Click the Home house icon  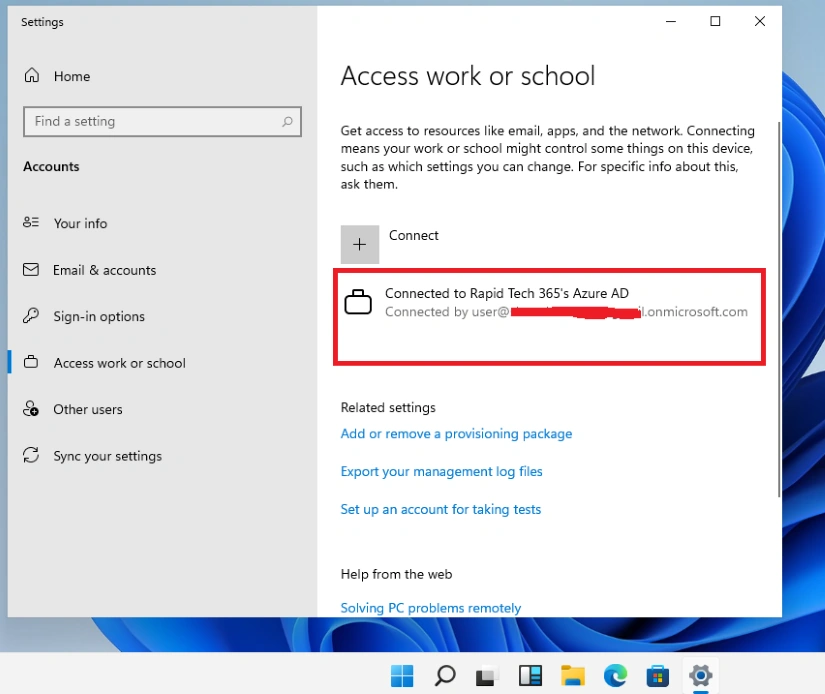click(x=32, y=76)
